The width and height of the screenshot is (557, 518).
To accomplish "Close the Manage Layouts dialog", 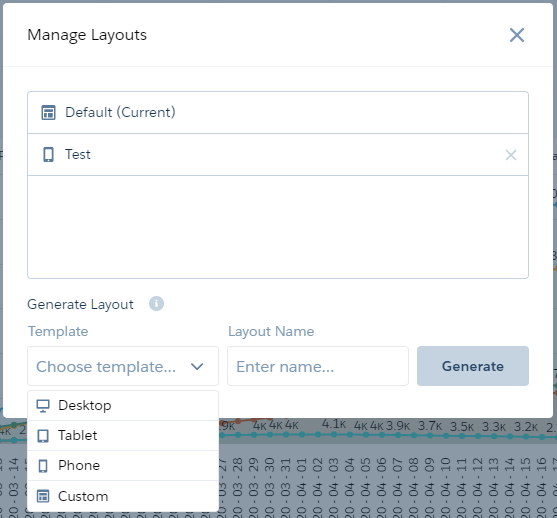I will (517, 35).
